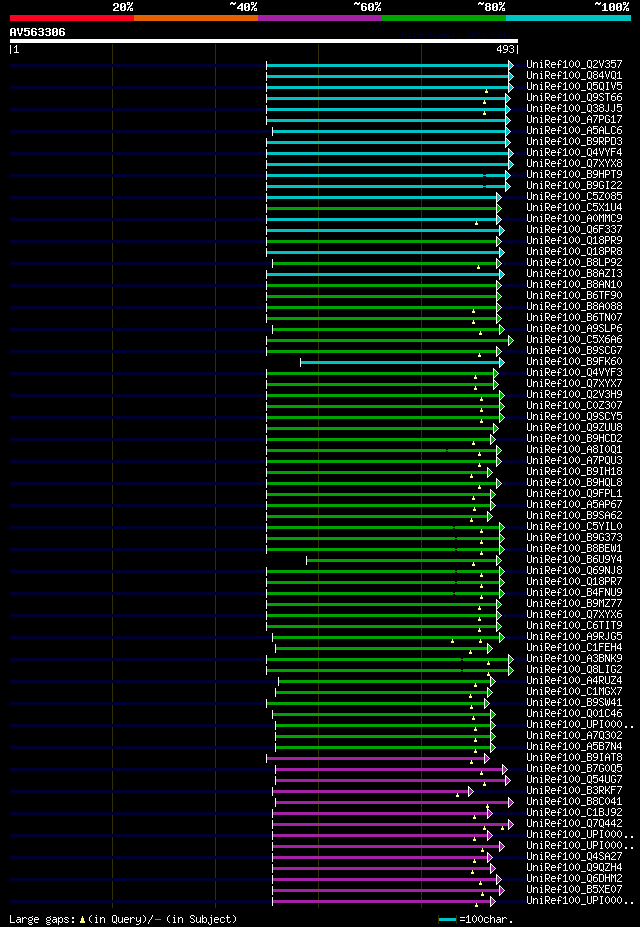Click the yellow gap marker under B8LP92

[x=479, y=268]
